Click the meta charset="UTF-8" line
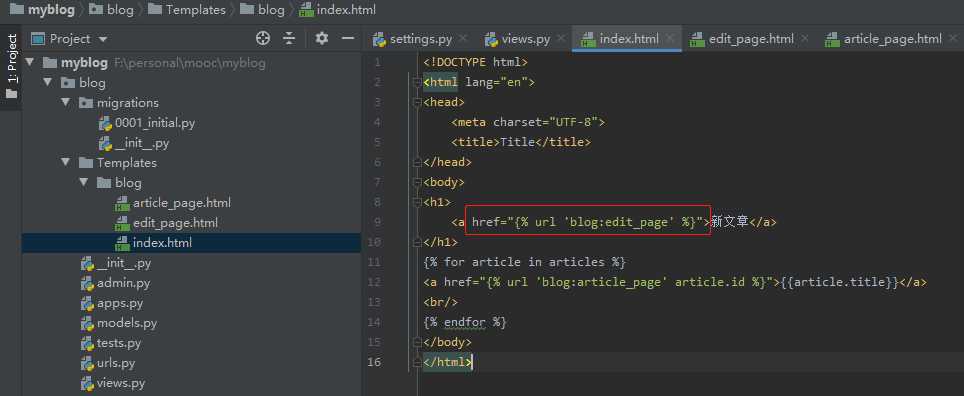Image resolution: width=964 pixels, height=396 pixels. tap(528, 122)
